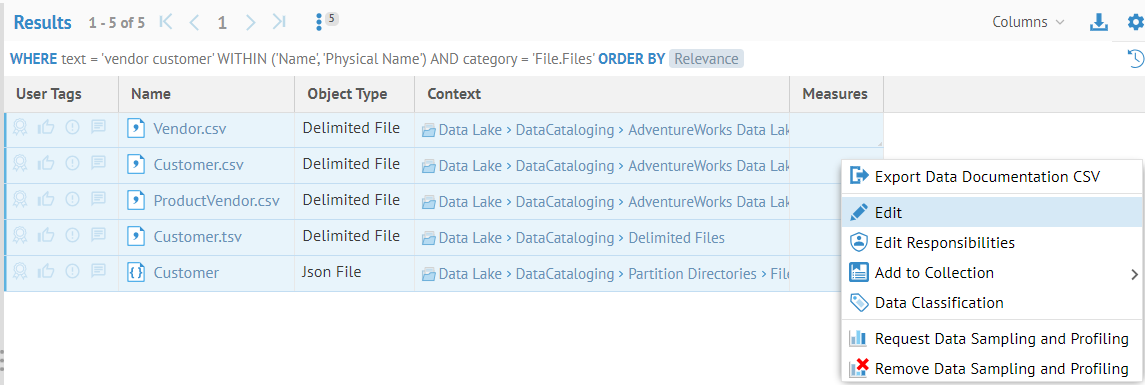The height and width of the screenshot is (385, 1145).
Task: Open the Customer Json file link
Action: click(185, 273)
